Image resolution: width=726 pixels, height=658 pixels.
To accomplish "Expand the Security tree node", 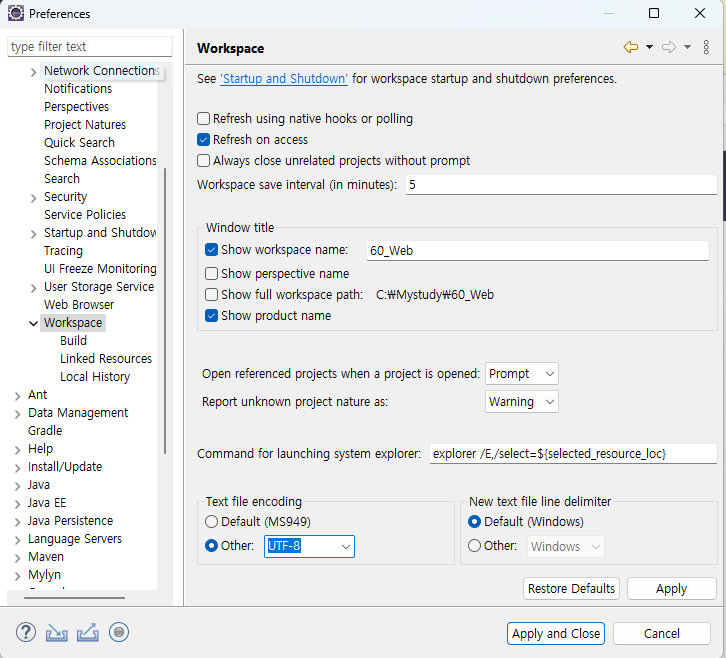I will [x=33, y=198].
